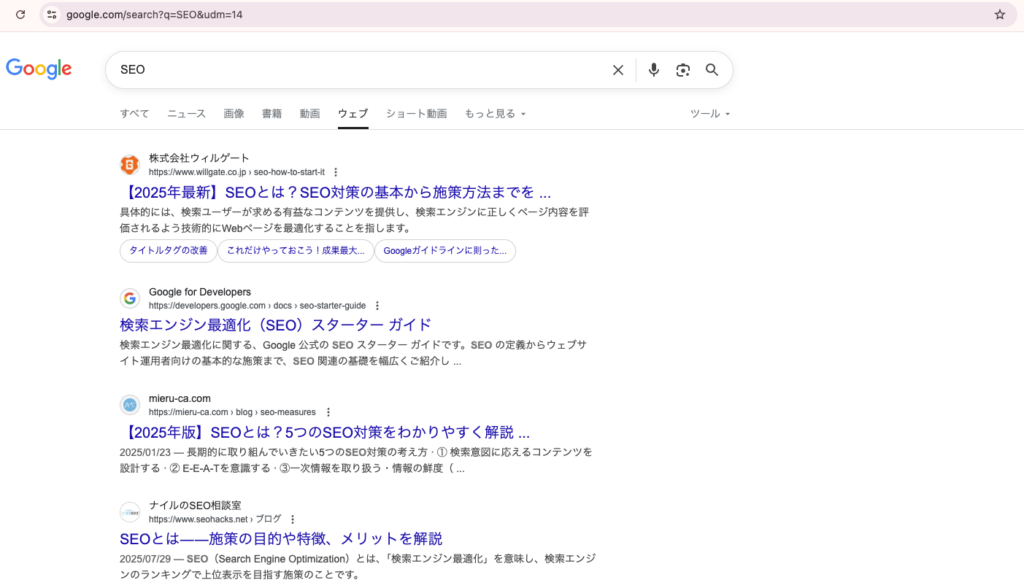The width and height of the screenshot is (1024, 588).
Task: Switch to the ショート動画 tab
Action: click(416, 114)
